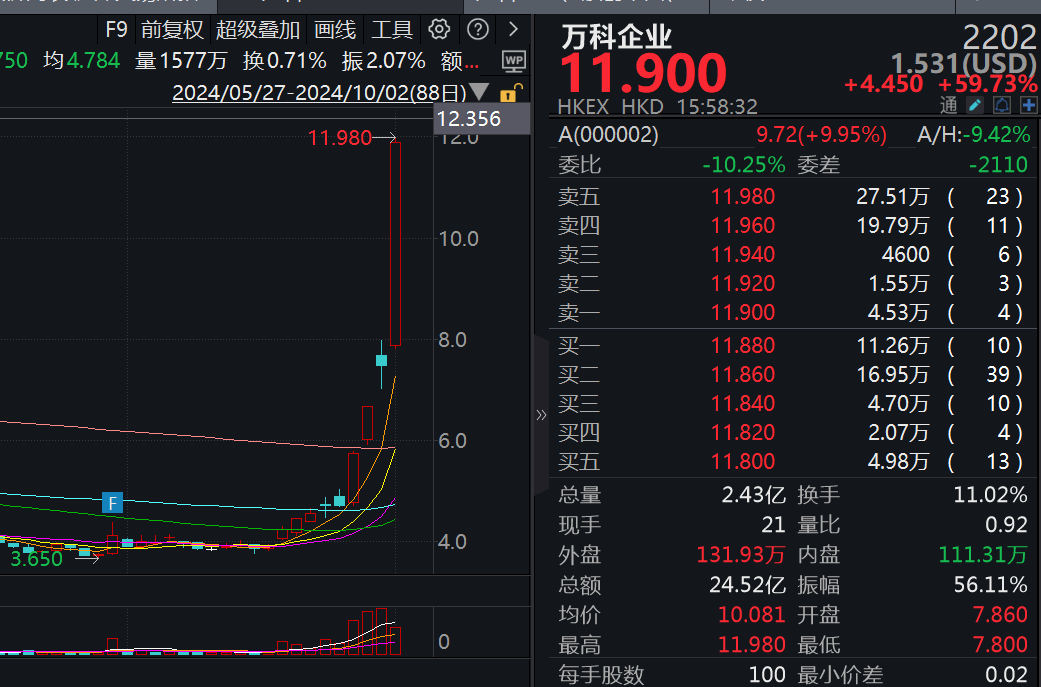Click the F9 toolbar button
The image size is (1041, 687).
click(x=116, y=30)
